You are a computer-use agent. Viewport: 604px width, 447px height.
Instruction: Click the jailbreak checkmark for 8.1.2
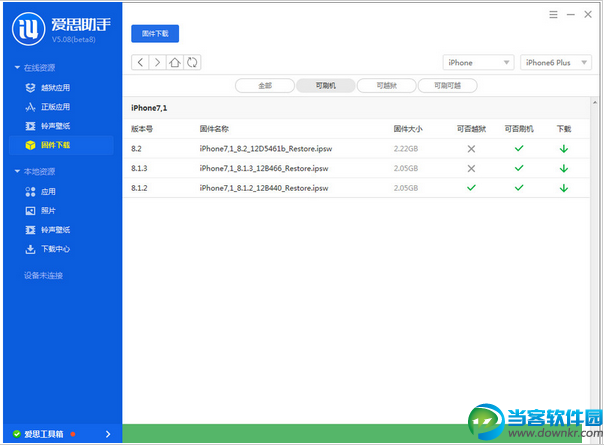[471, 188]
